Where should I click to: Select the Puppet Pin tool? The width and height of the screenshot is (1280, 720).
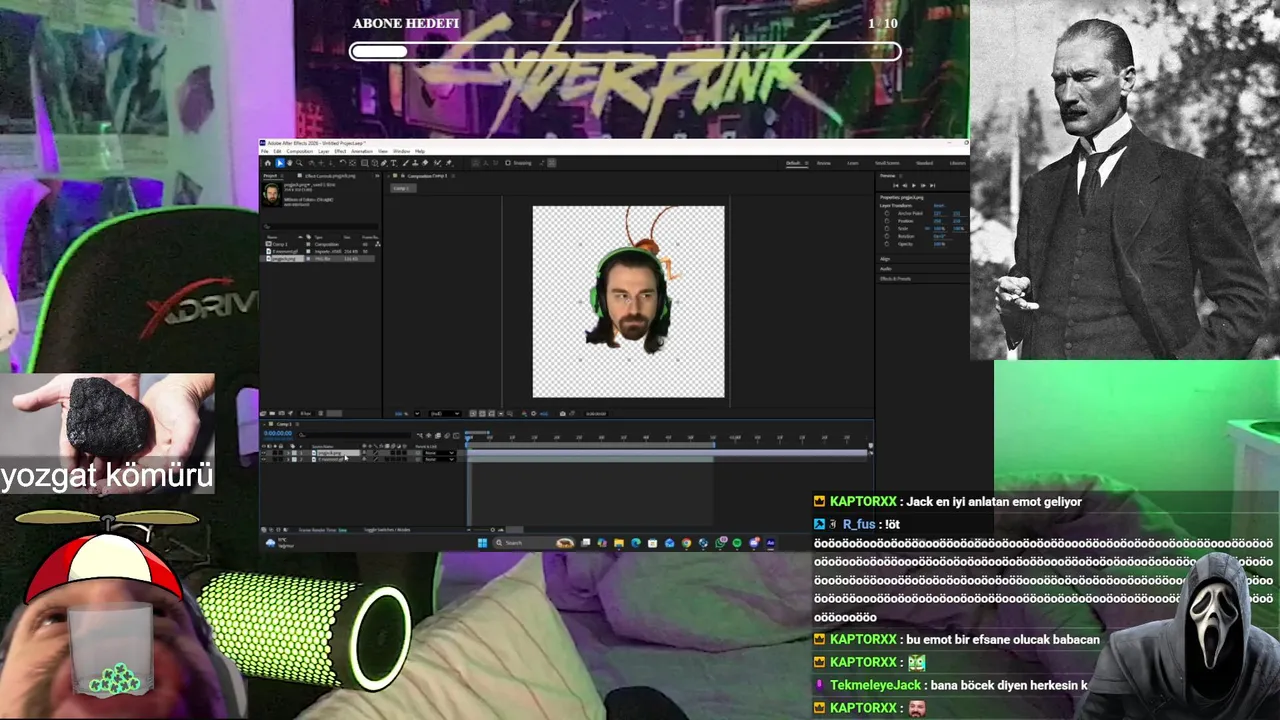click(449, 163)
